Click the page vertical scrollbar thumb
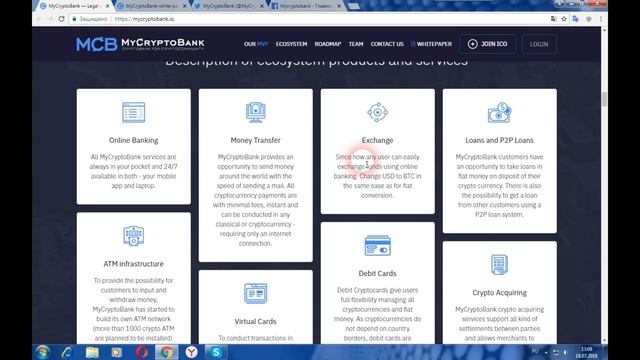This screenshot has height=360, width=640. point(604,99)
